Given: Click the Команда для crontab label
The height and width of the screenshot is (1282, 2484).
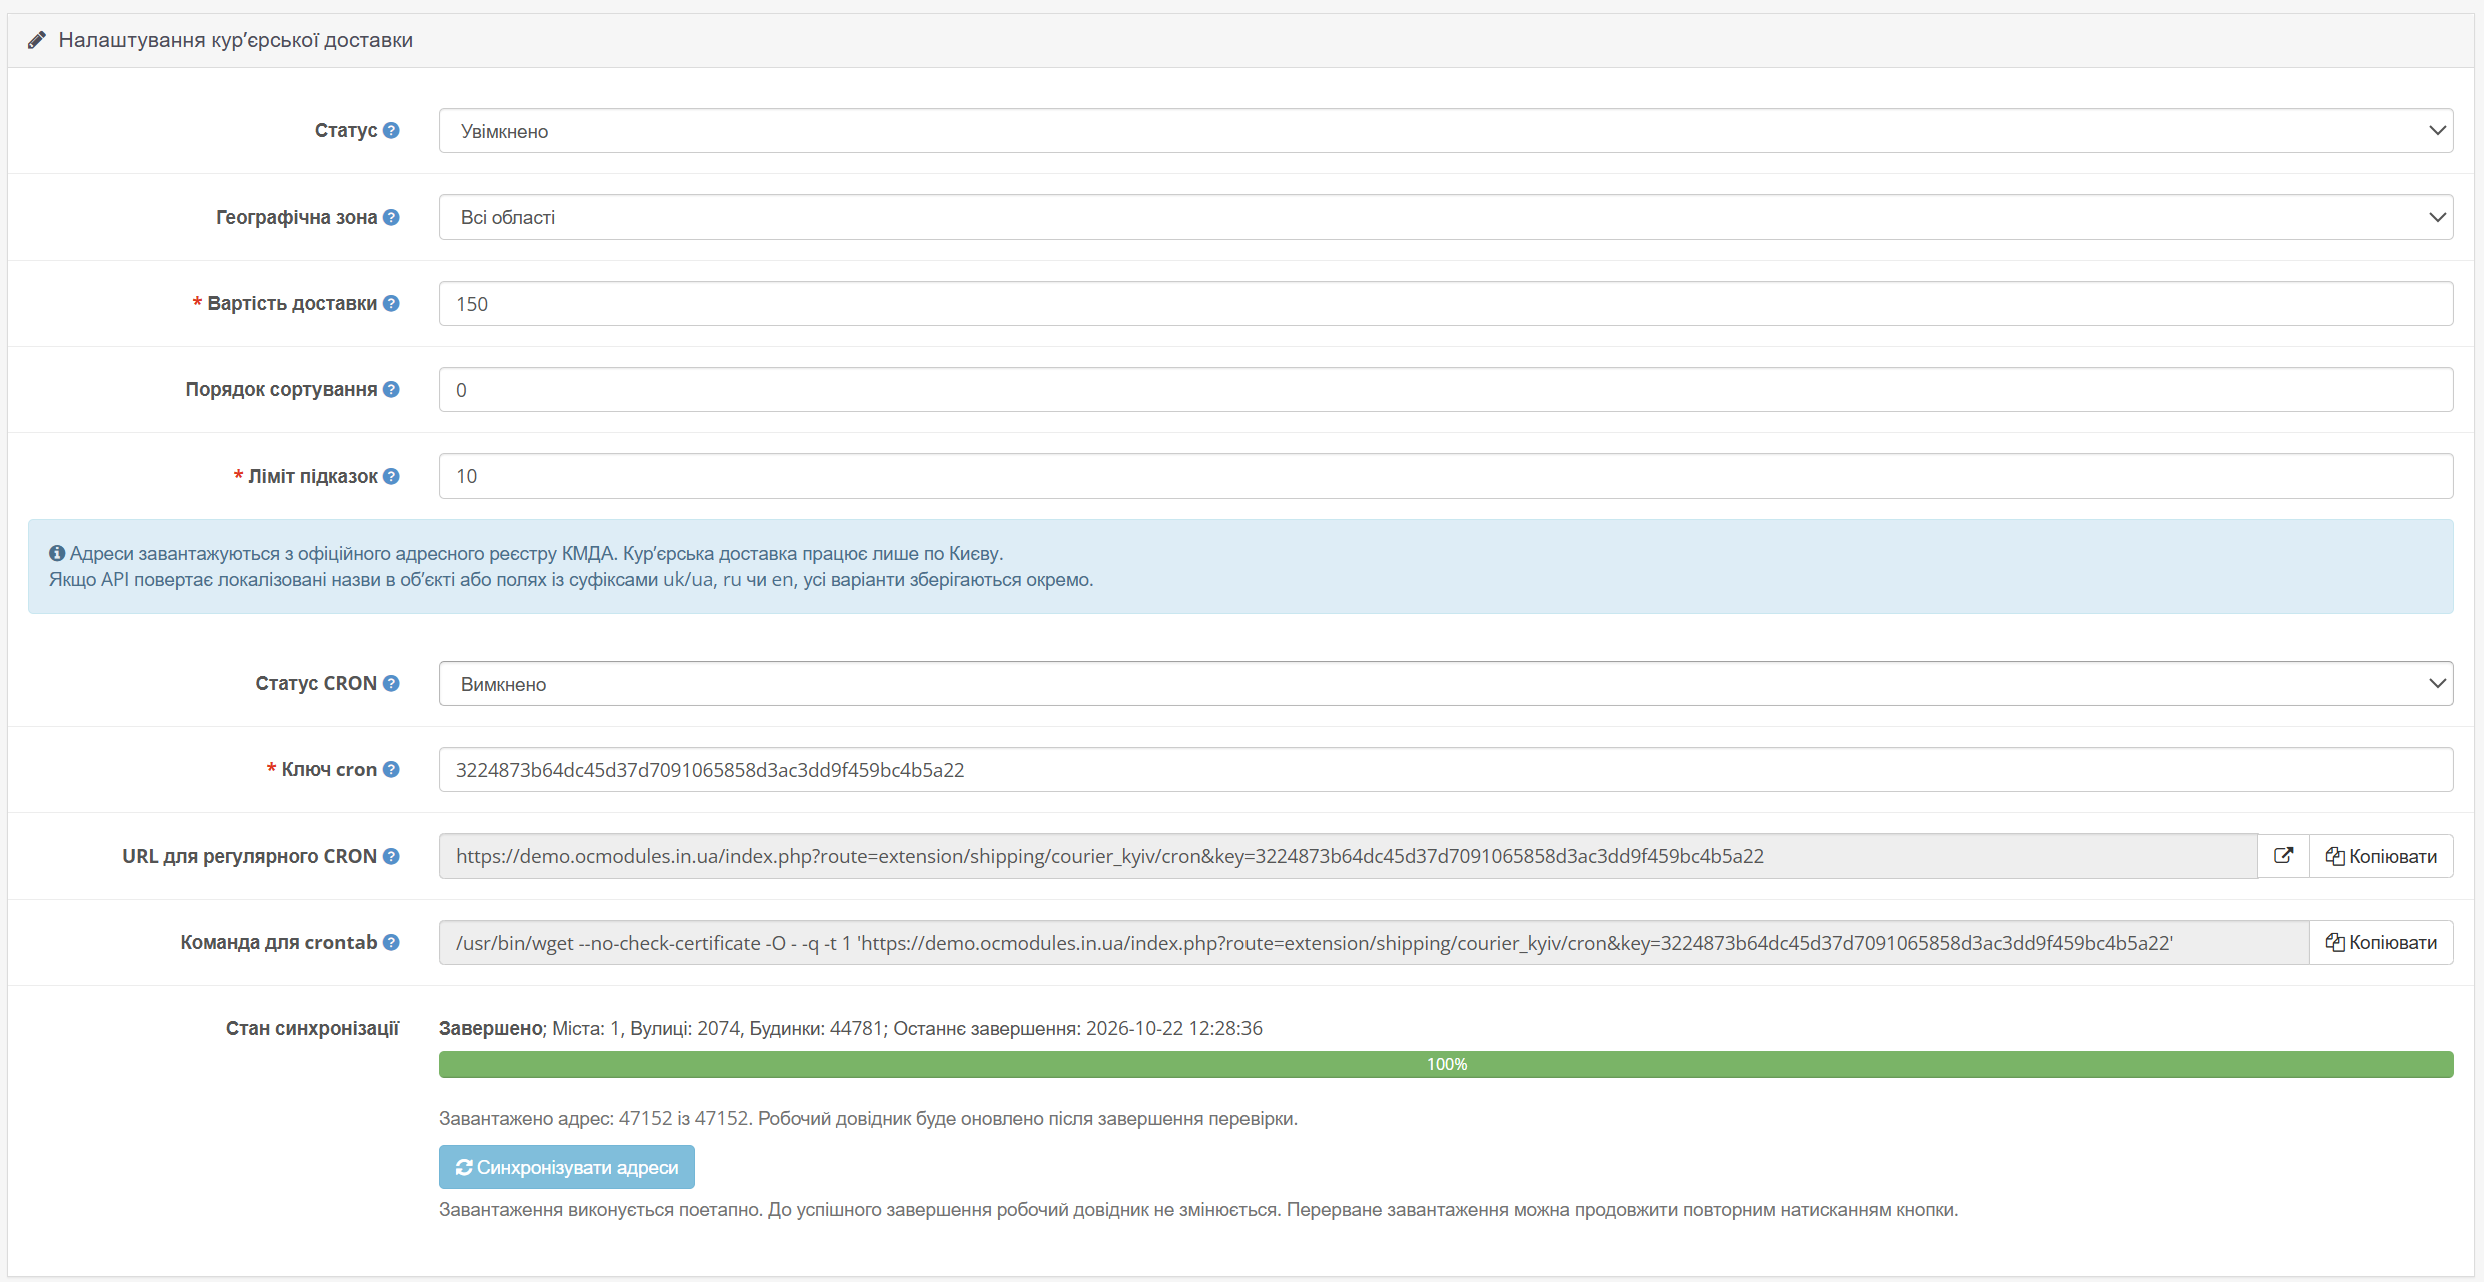Looking at the screenshot, I should point(279,942).
